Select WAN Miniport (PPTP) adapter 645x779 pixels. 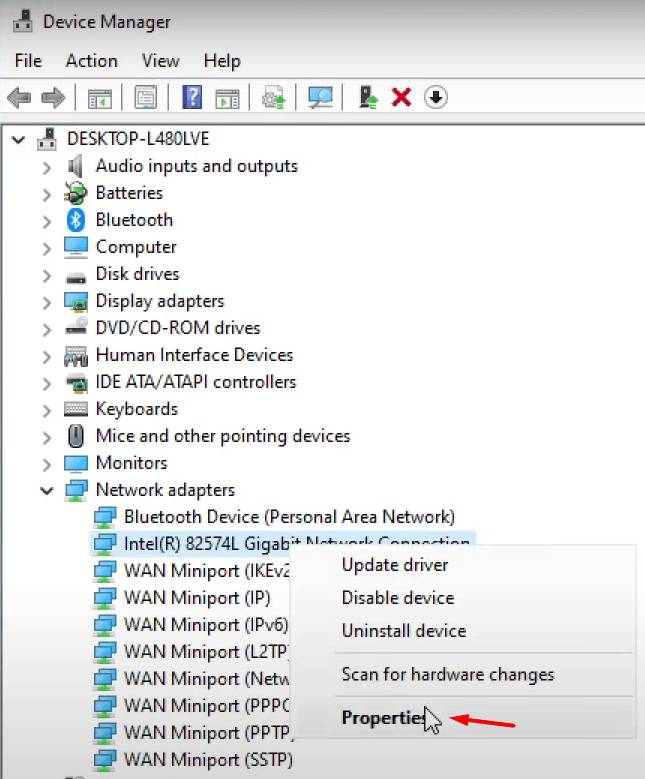(x=207, y=732)
